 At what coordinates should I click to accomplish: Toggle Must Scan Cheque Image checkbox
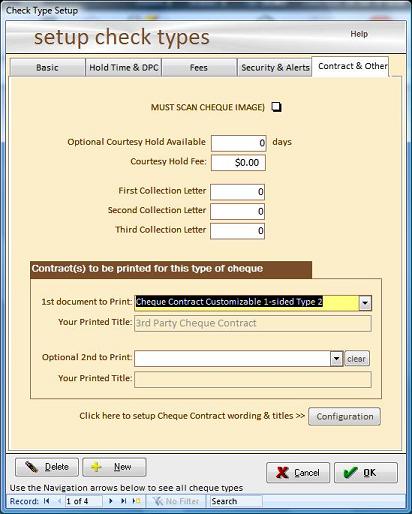click(276, 107)
